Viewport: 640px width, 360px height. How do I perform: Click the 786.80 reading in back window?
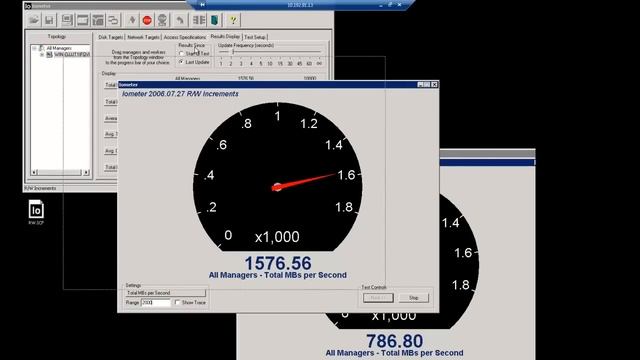(x=394, y=341)
